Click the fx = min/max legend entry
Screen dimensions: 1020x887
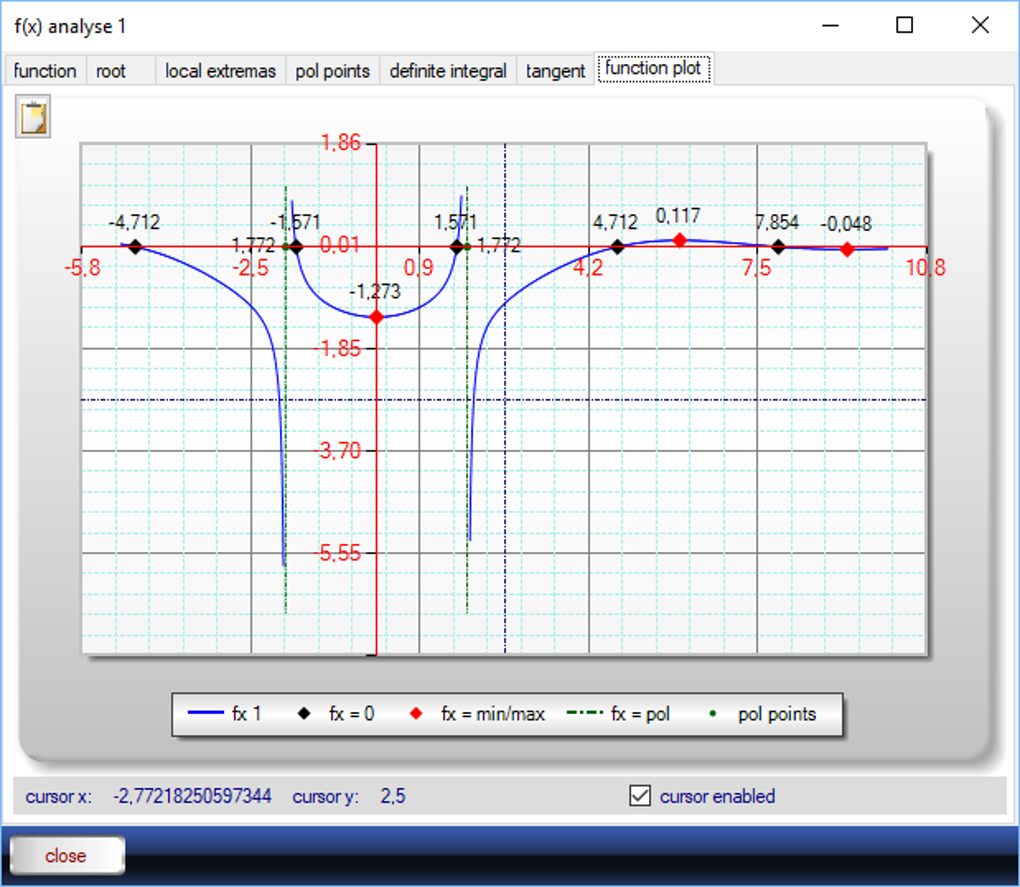(x=477, y=714)
